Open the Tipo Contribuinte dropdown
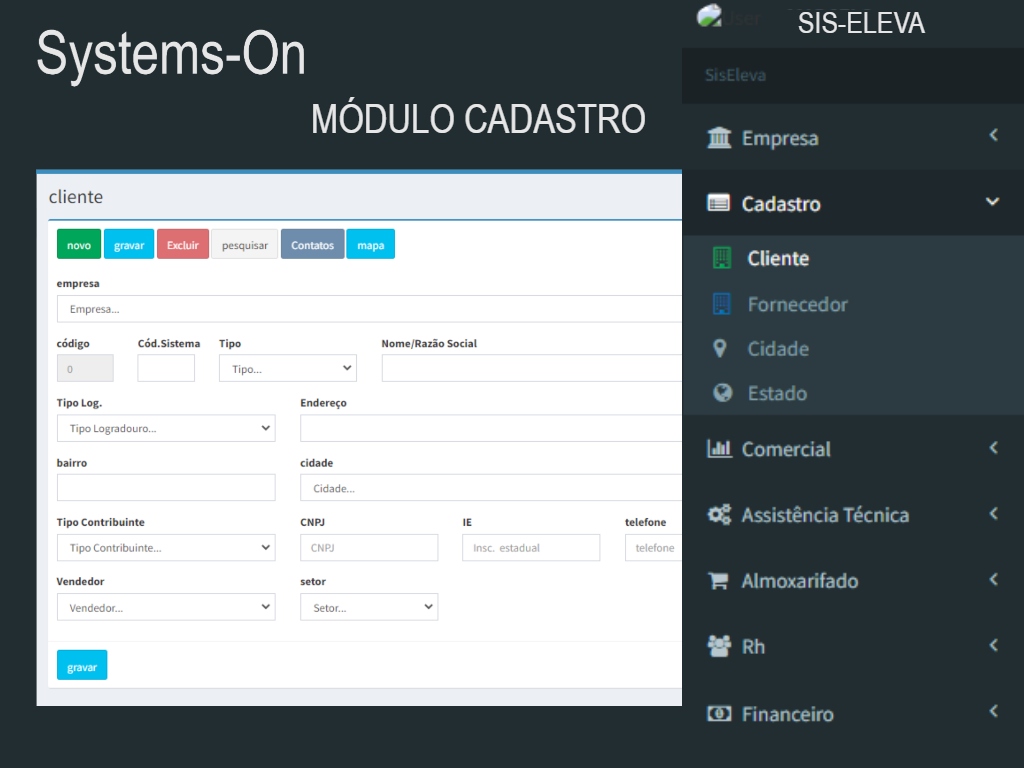1024x768 pixels. pyautogui.click(x=166, y=548)
